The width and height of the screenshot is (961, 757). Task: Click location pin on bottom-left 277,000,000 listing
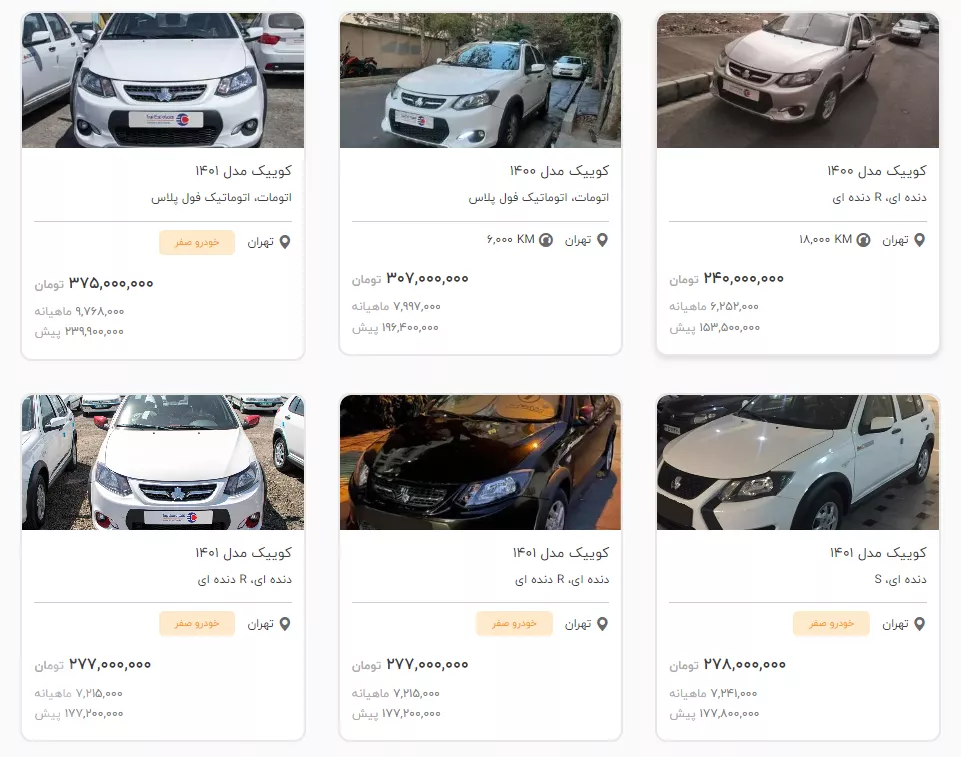point(285,624)
